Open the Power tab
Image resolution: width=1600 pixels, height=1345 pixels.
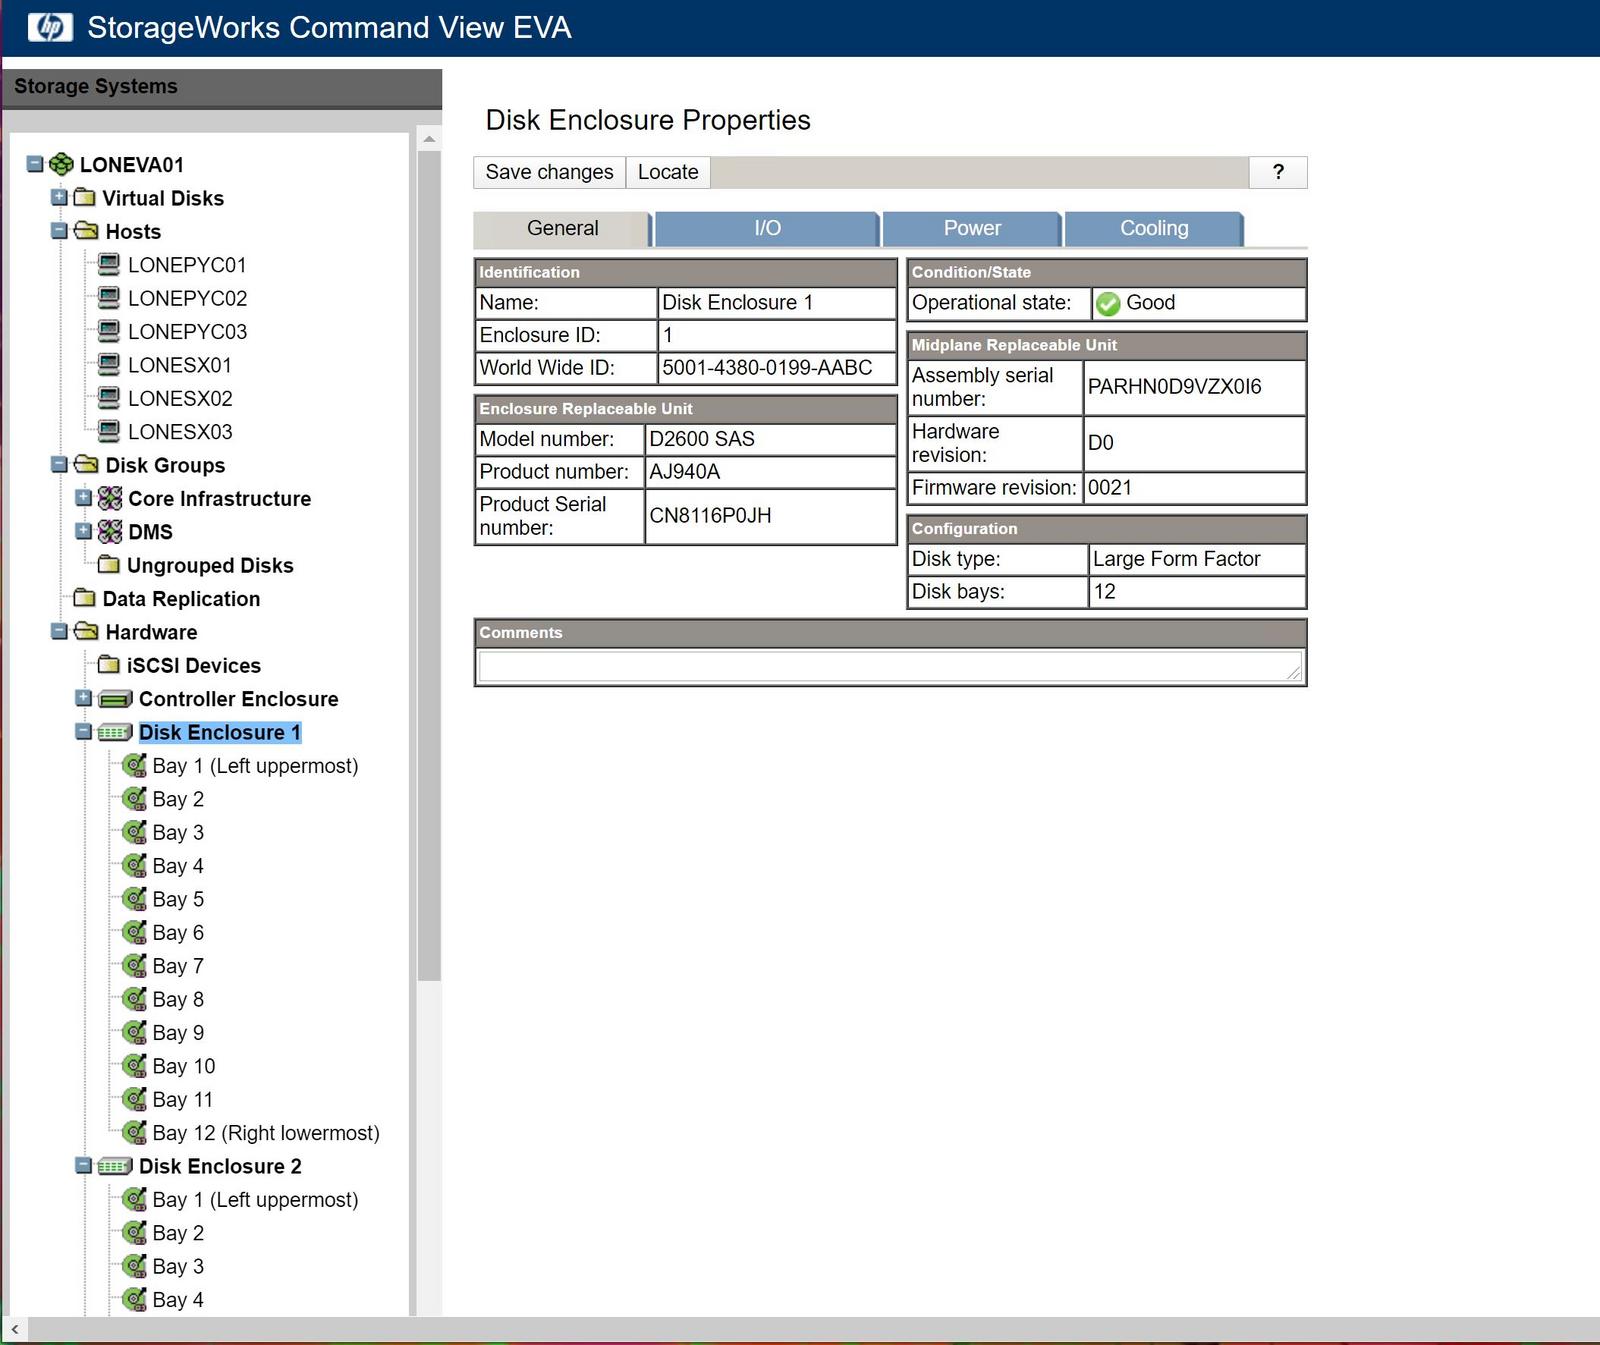pos(972,228)
